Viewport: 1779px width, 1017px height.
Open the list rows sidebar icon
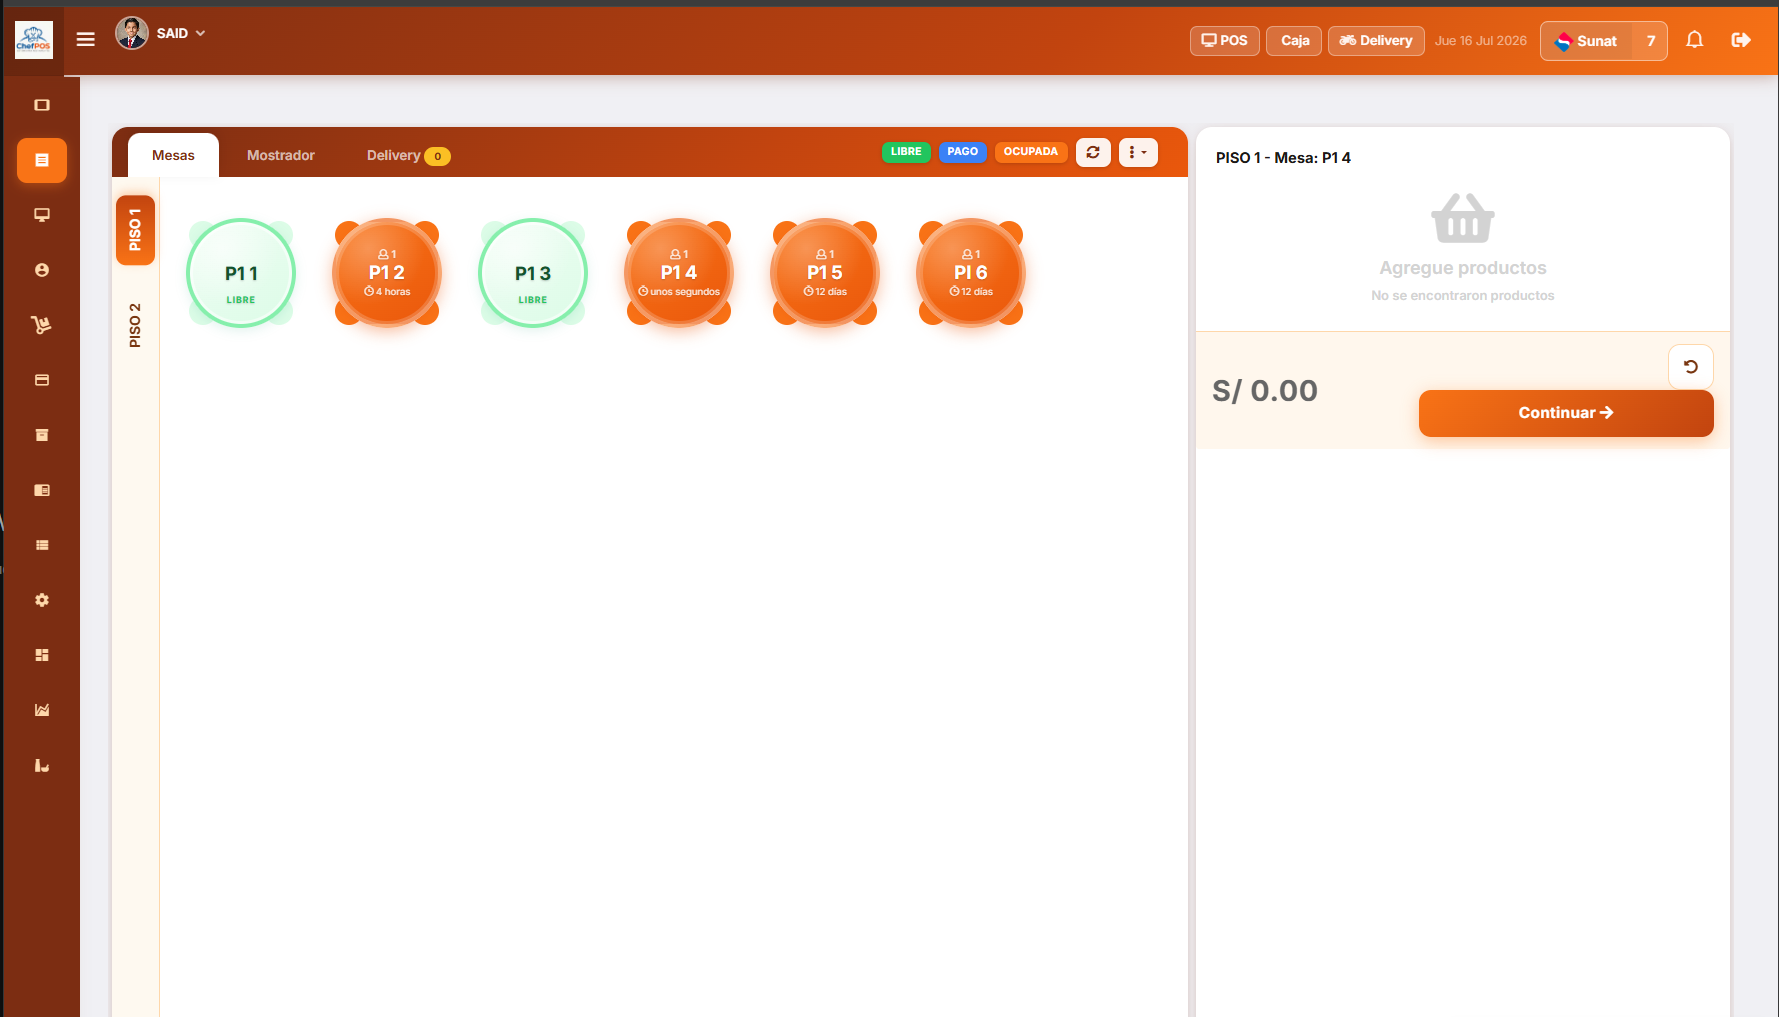tap(42, 545)
